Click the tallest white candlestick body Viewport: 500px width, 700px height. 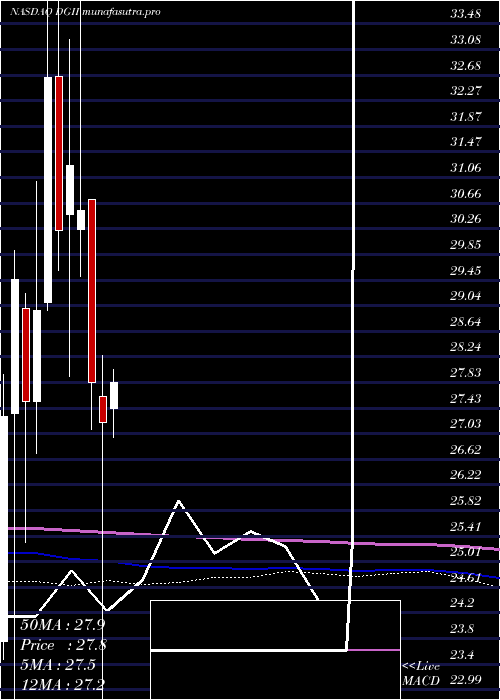48,190
